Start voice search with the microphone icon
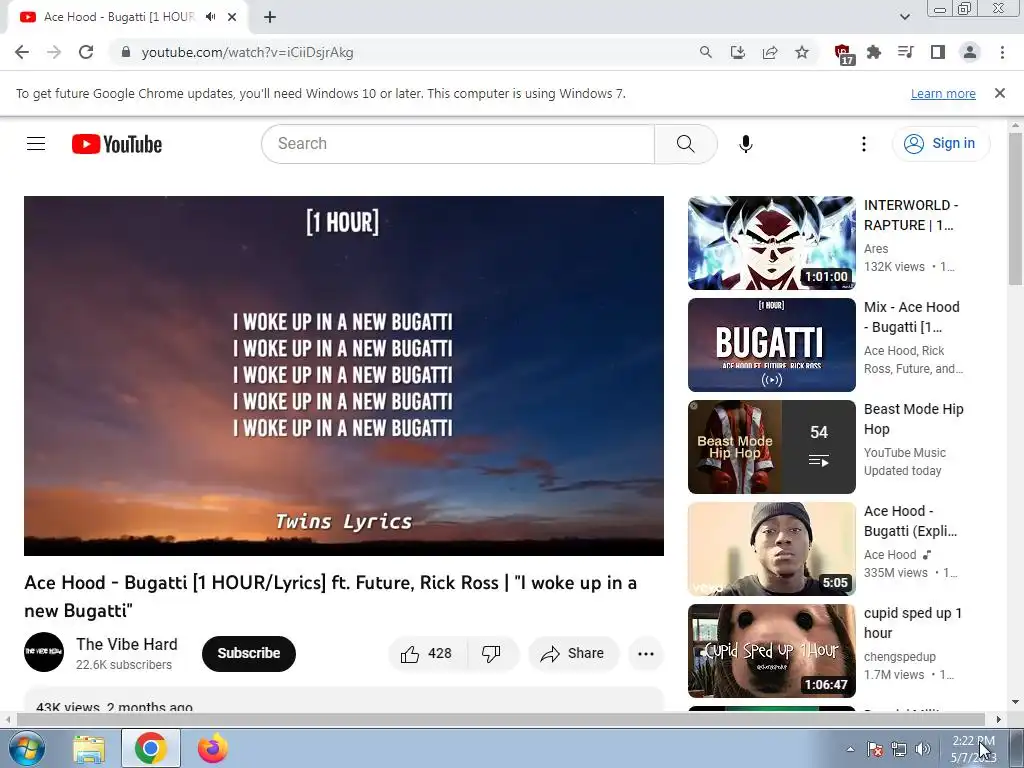 [x=746, y=144]
